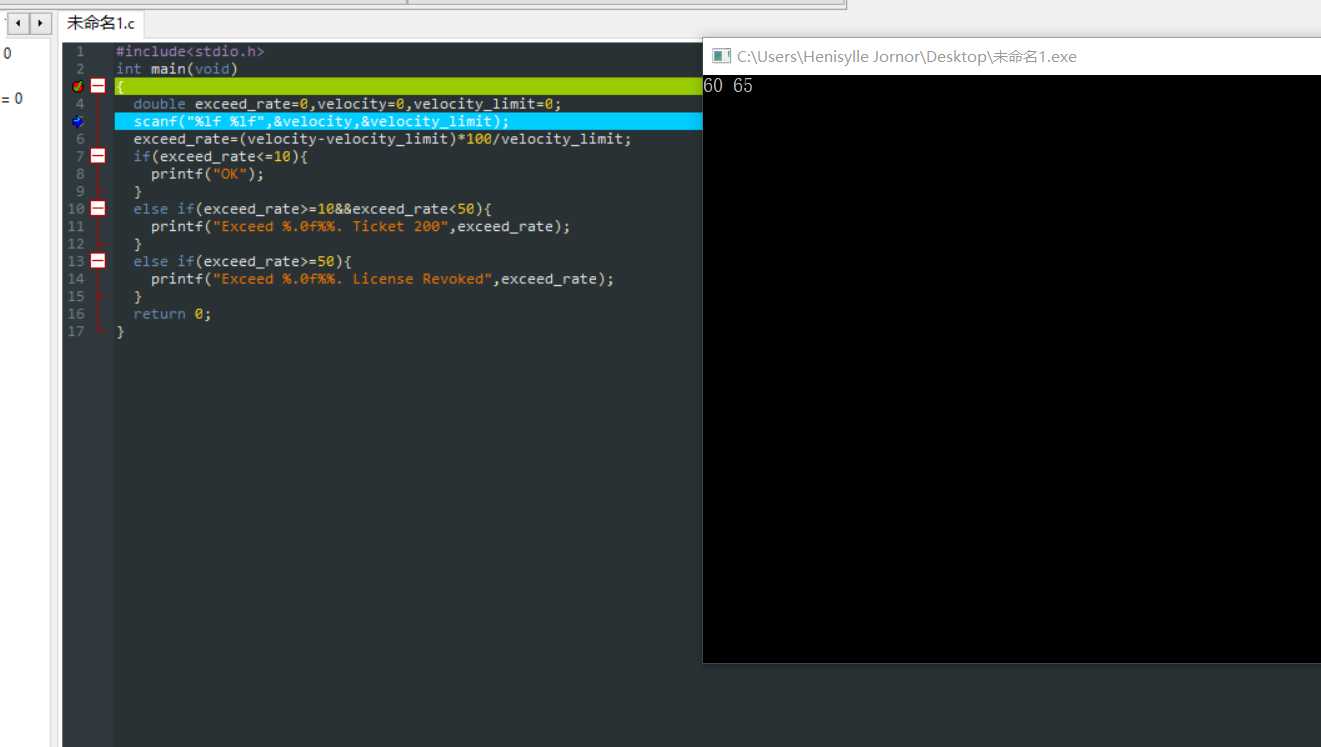The width and height of the screenshot is (1321, 747).
Task: Collapse the main function block fold marker
Action: [97, 86]
